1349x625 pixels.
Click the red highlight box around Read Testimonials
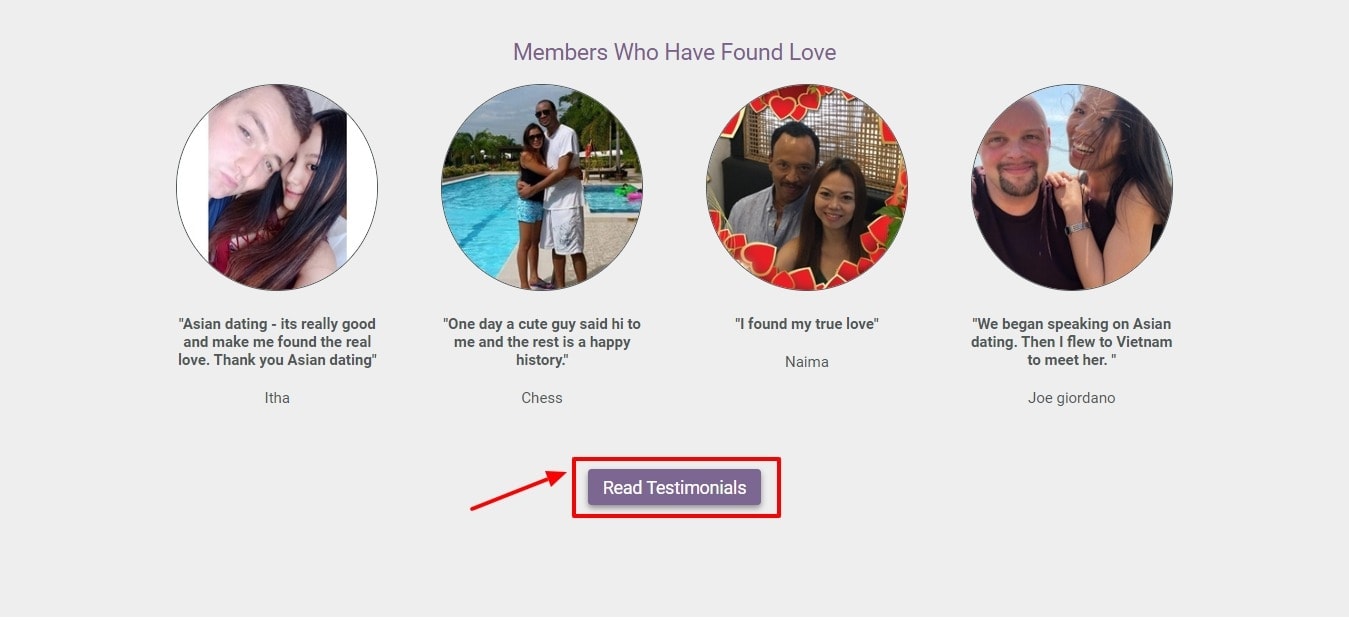(x=676, y=459)
